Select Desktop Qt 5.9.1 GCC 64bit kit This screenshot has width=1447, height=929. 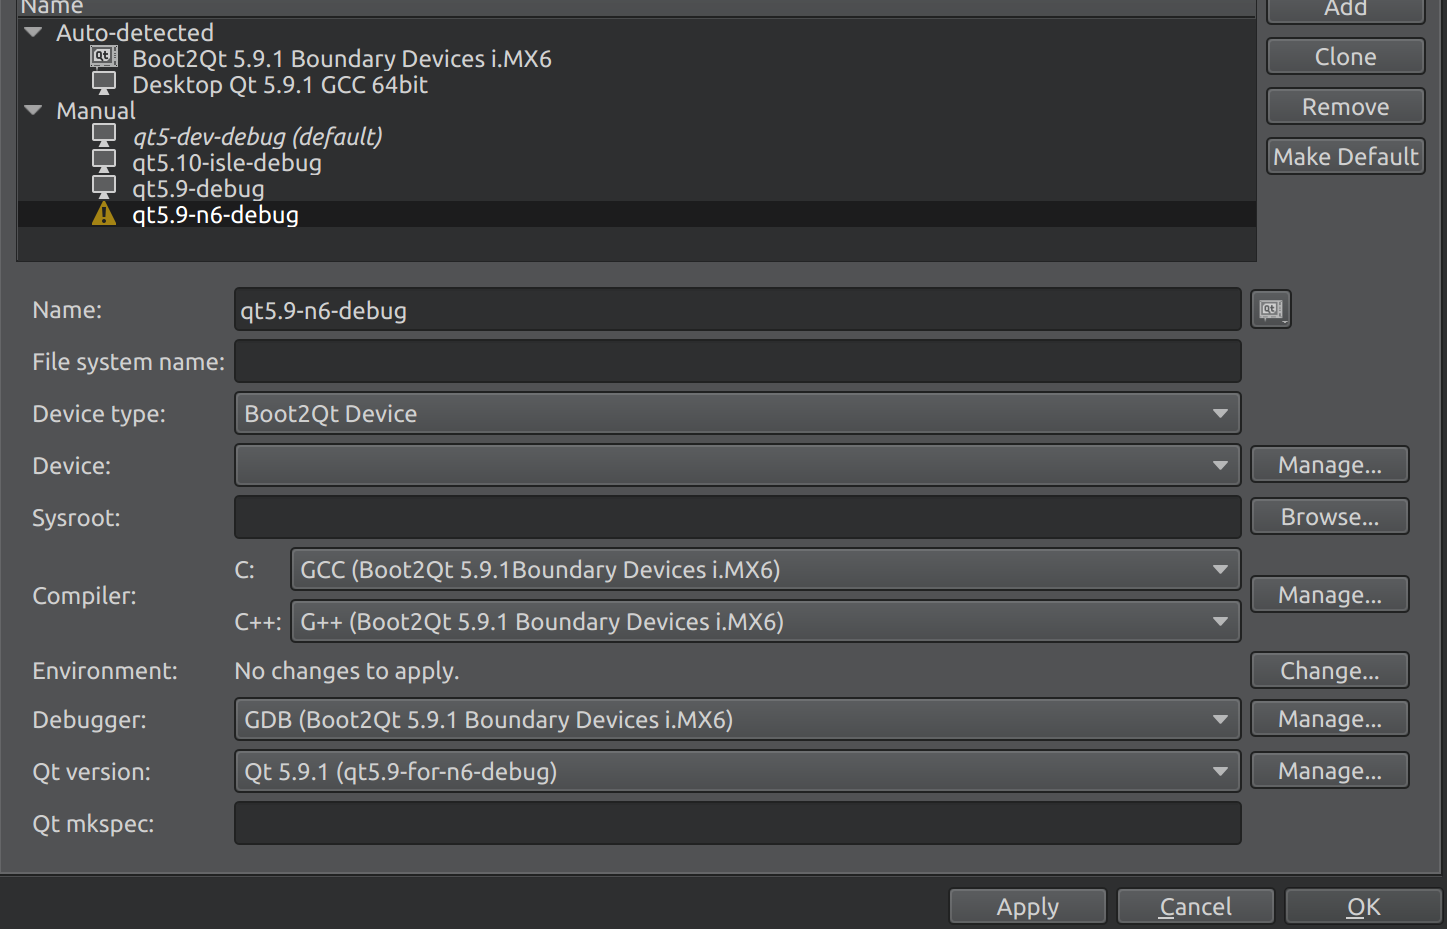[280, 85]
